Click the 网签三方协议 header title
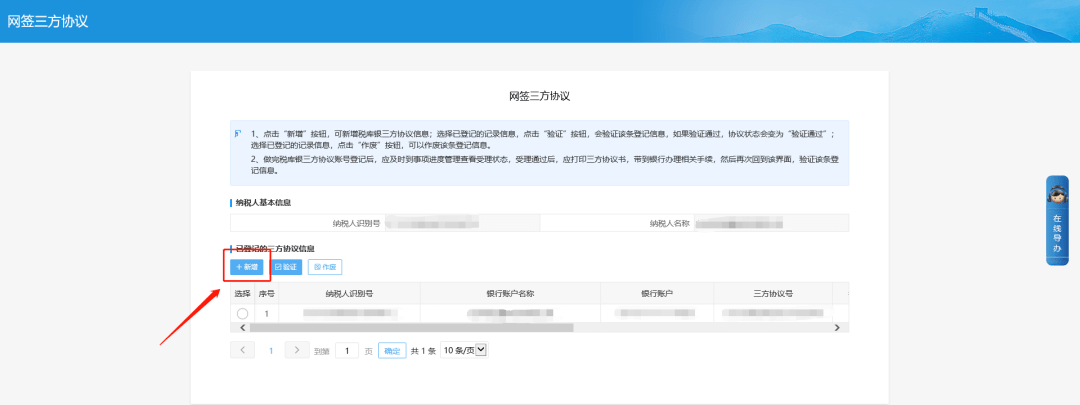Image resolution: width=1080 pixels, height=405 pixels. point(48,21)
